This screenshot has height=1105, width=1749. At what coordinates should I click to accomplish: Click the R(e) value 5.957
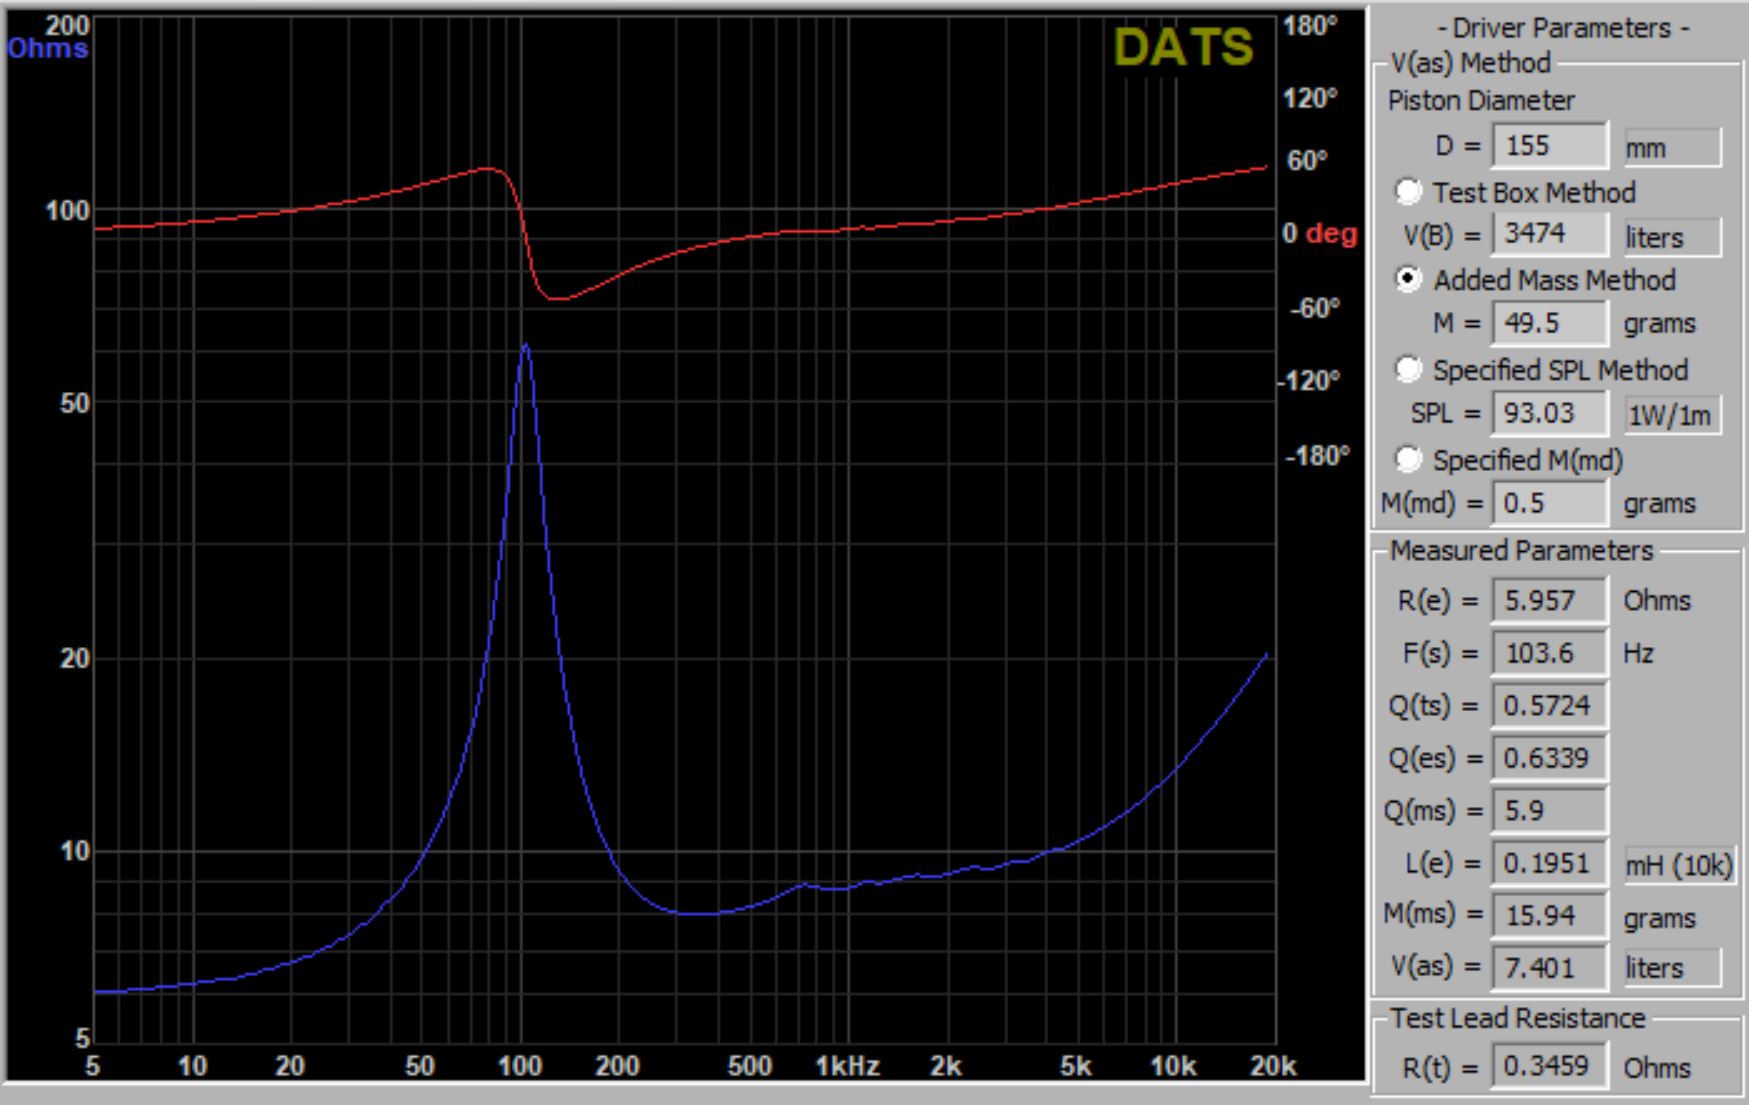[1550, 601]
